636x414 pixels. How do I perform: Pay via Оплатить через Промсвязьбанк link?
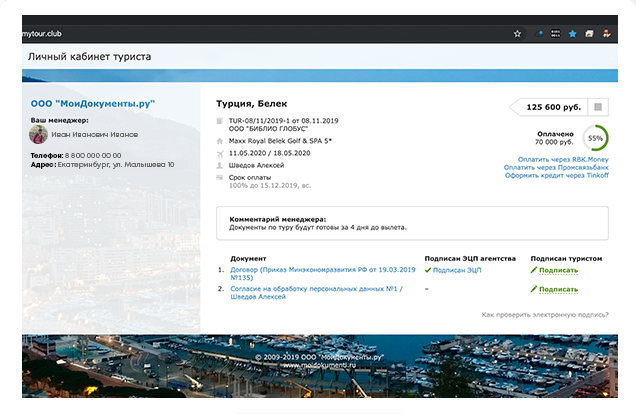point(554,167)
